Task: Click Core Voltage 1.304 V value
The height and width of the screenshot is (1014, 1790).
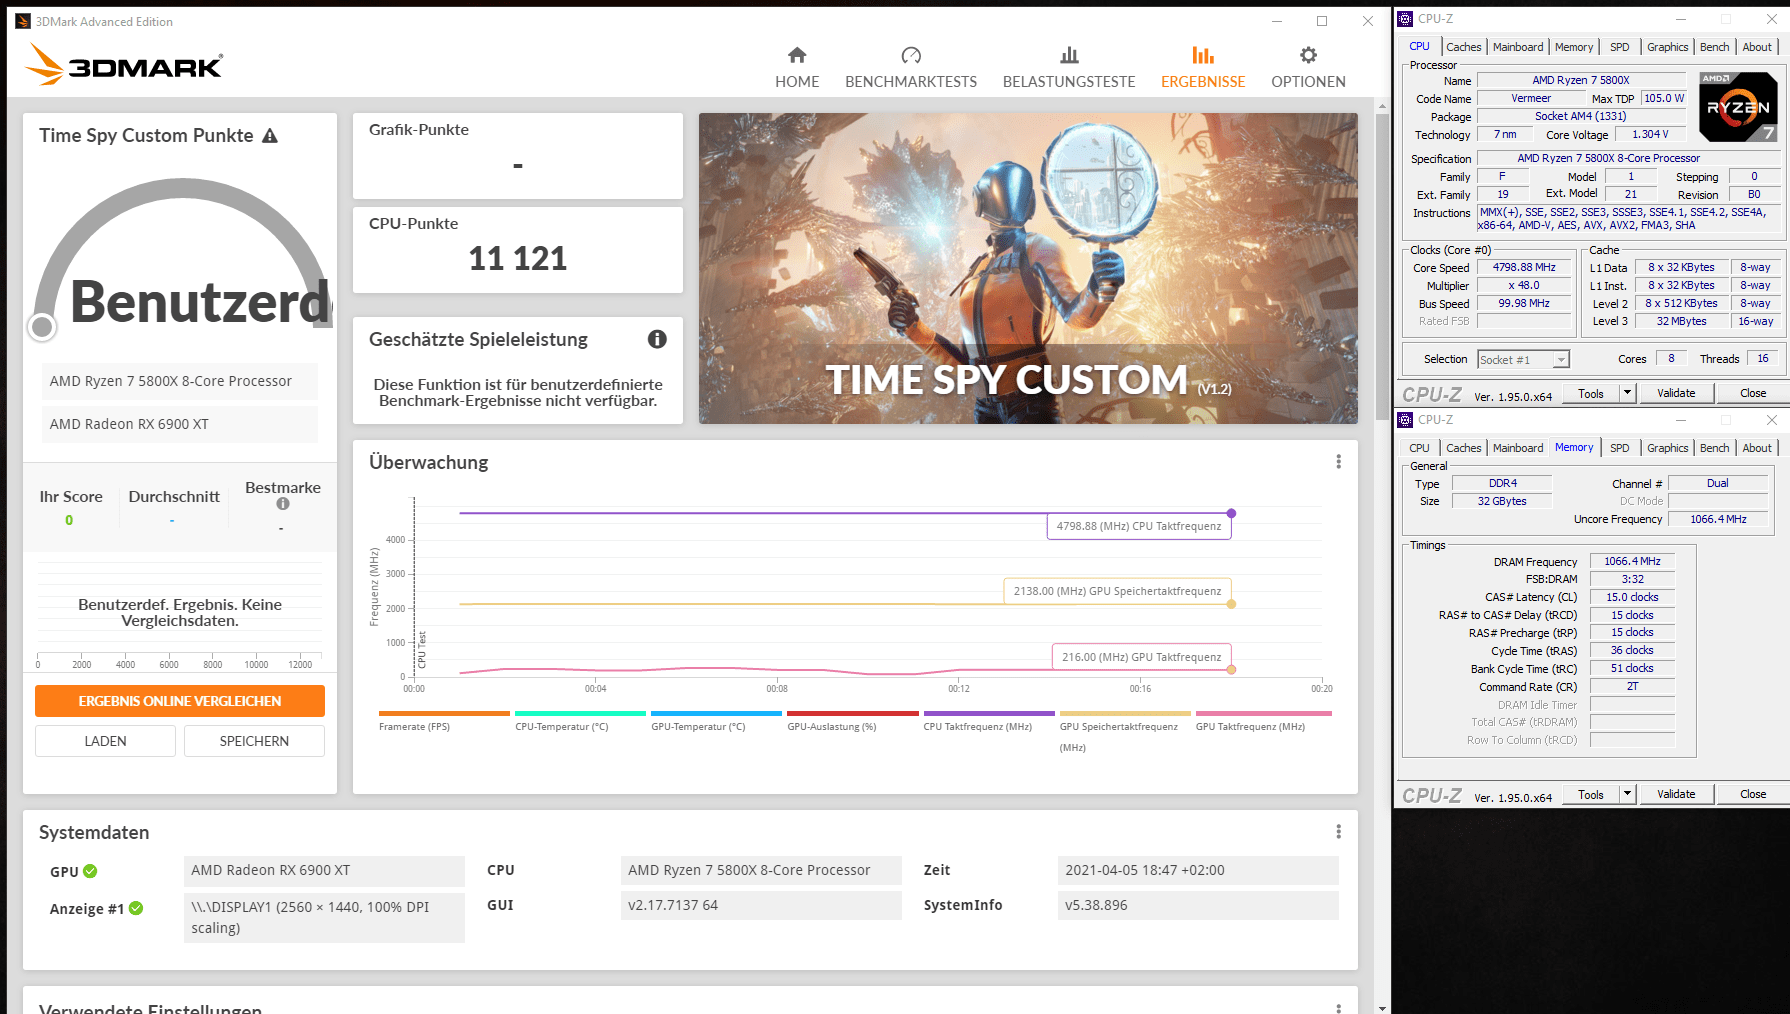Action: 1650,134
